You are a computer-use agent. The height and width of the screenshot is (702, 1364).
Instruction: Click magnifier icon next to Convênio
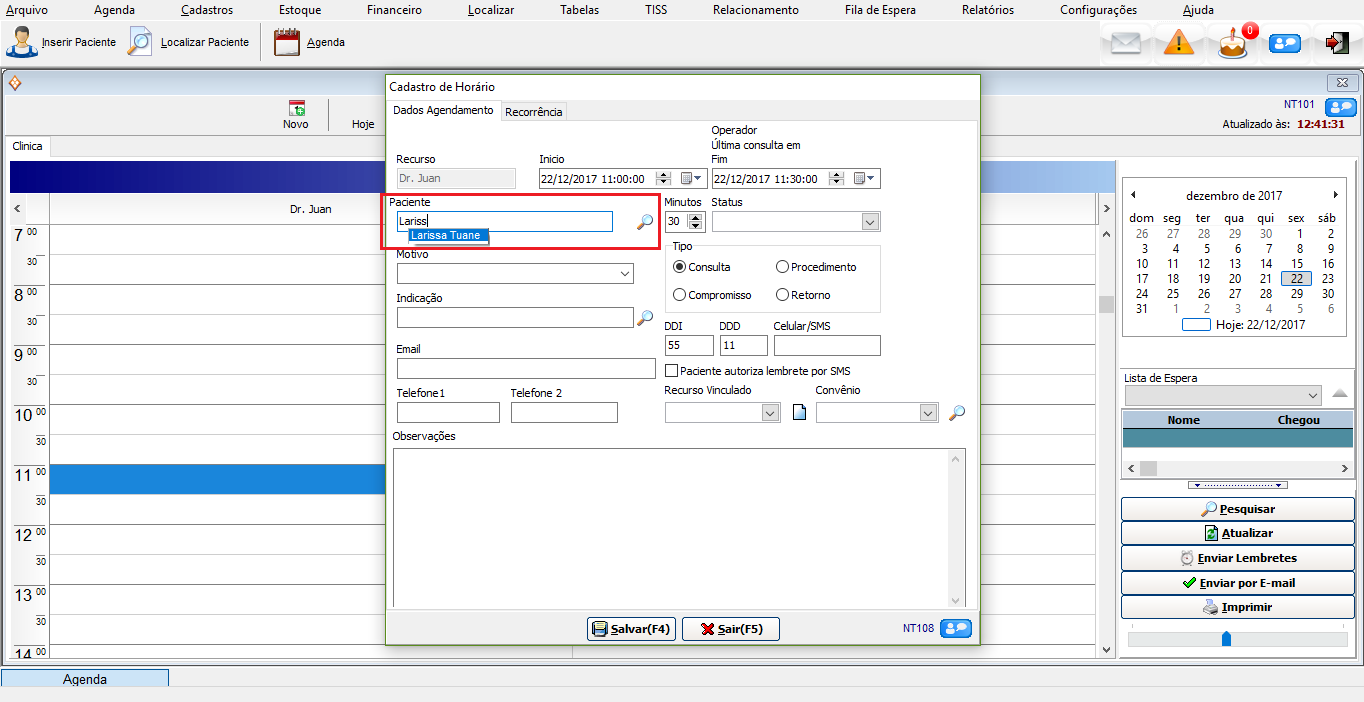[957, 413]
